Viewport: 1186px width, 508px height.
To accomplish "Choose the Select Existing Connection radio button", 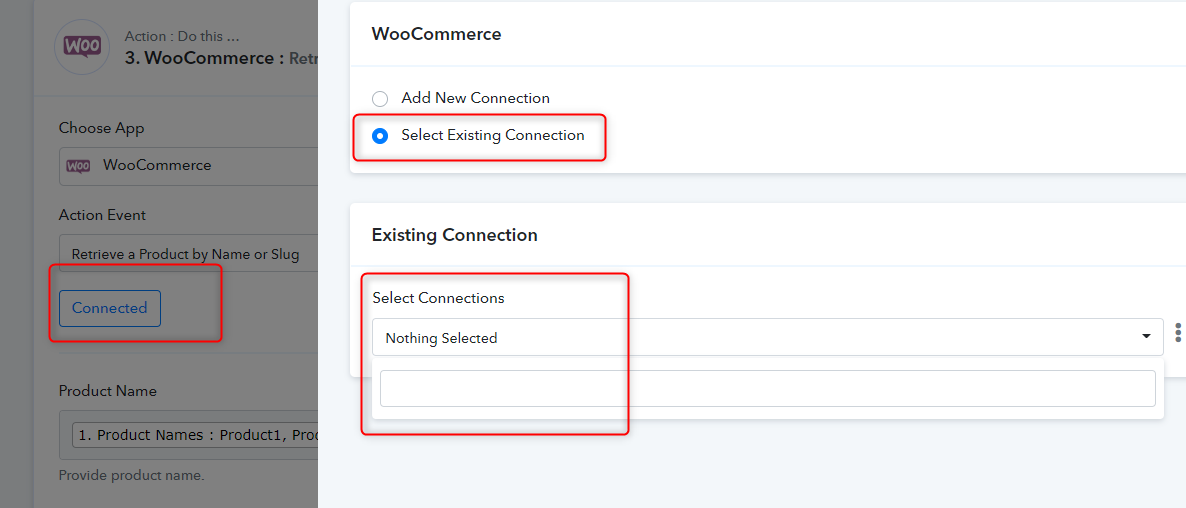I will pyautogui.click(x=380, y=136).
